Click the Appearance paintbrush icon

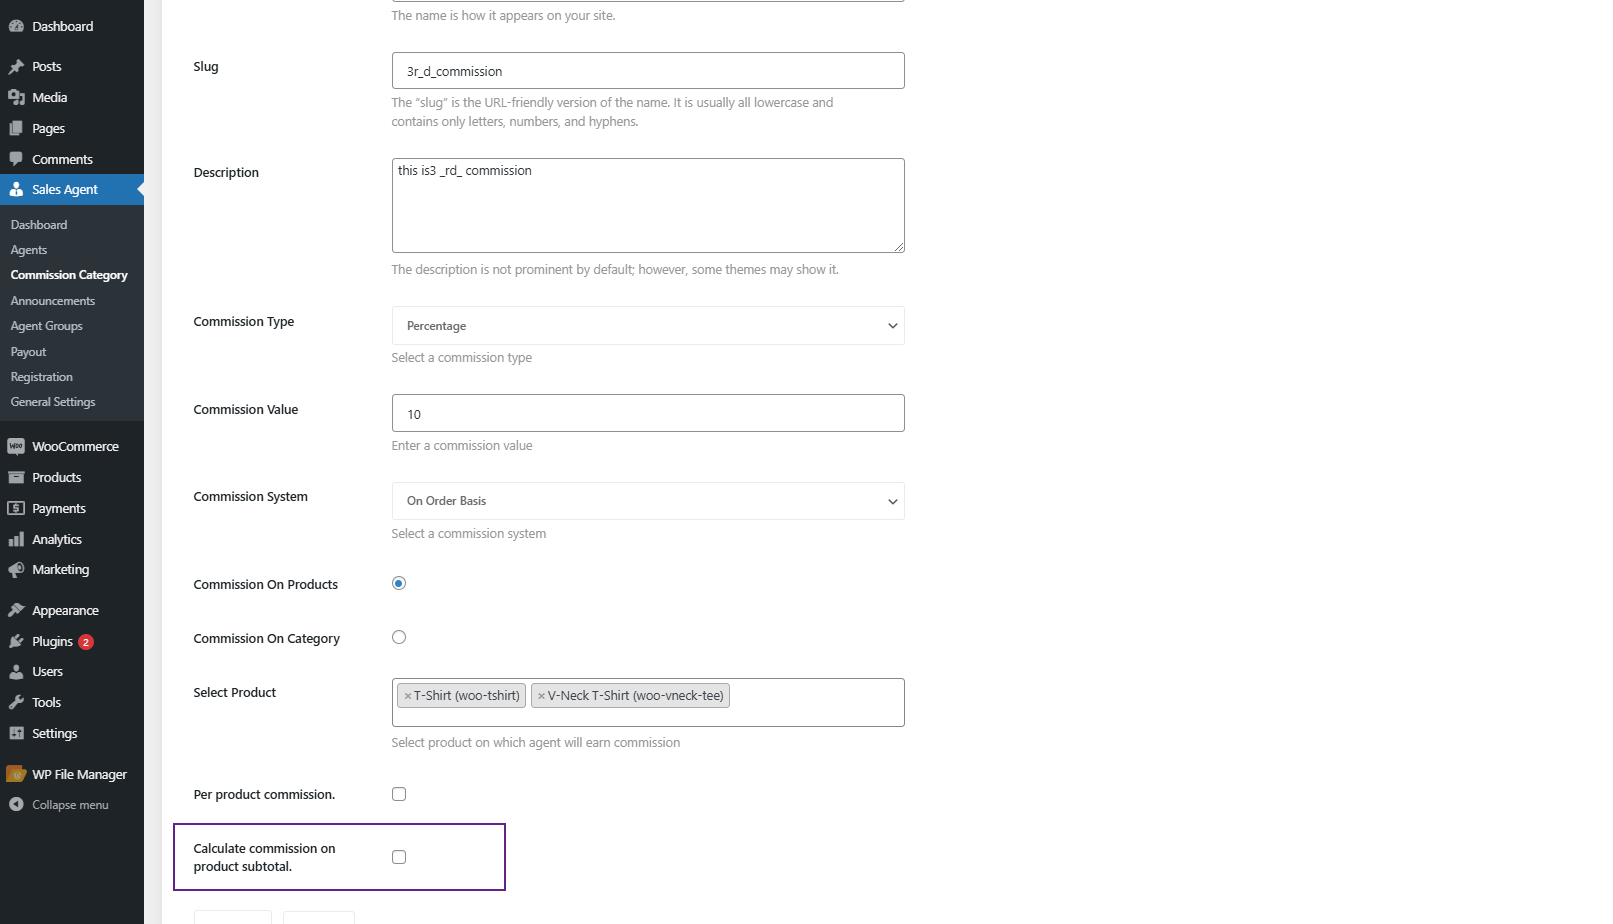click(16, 611)
